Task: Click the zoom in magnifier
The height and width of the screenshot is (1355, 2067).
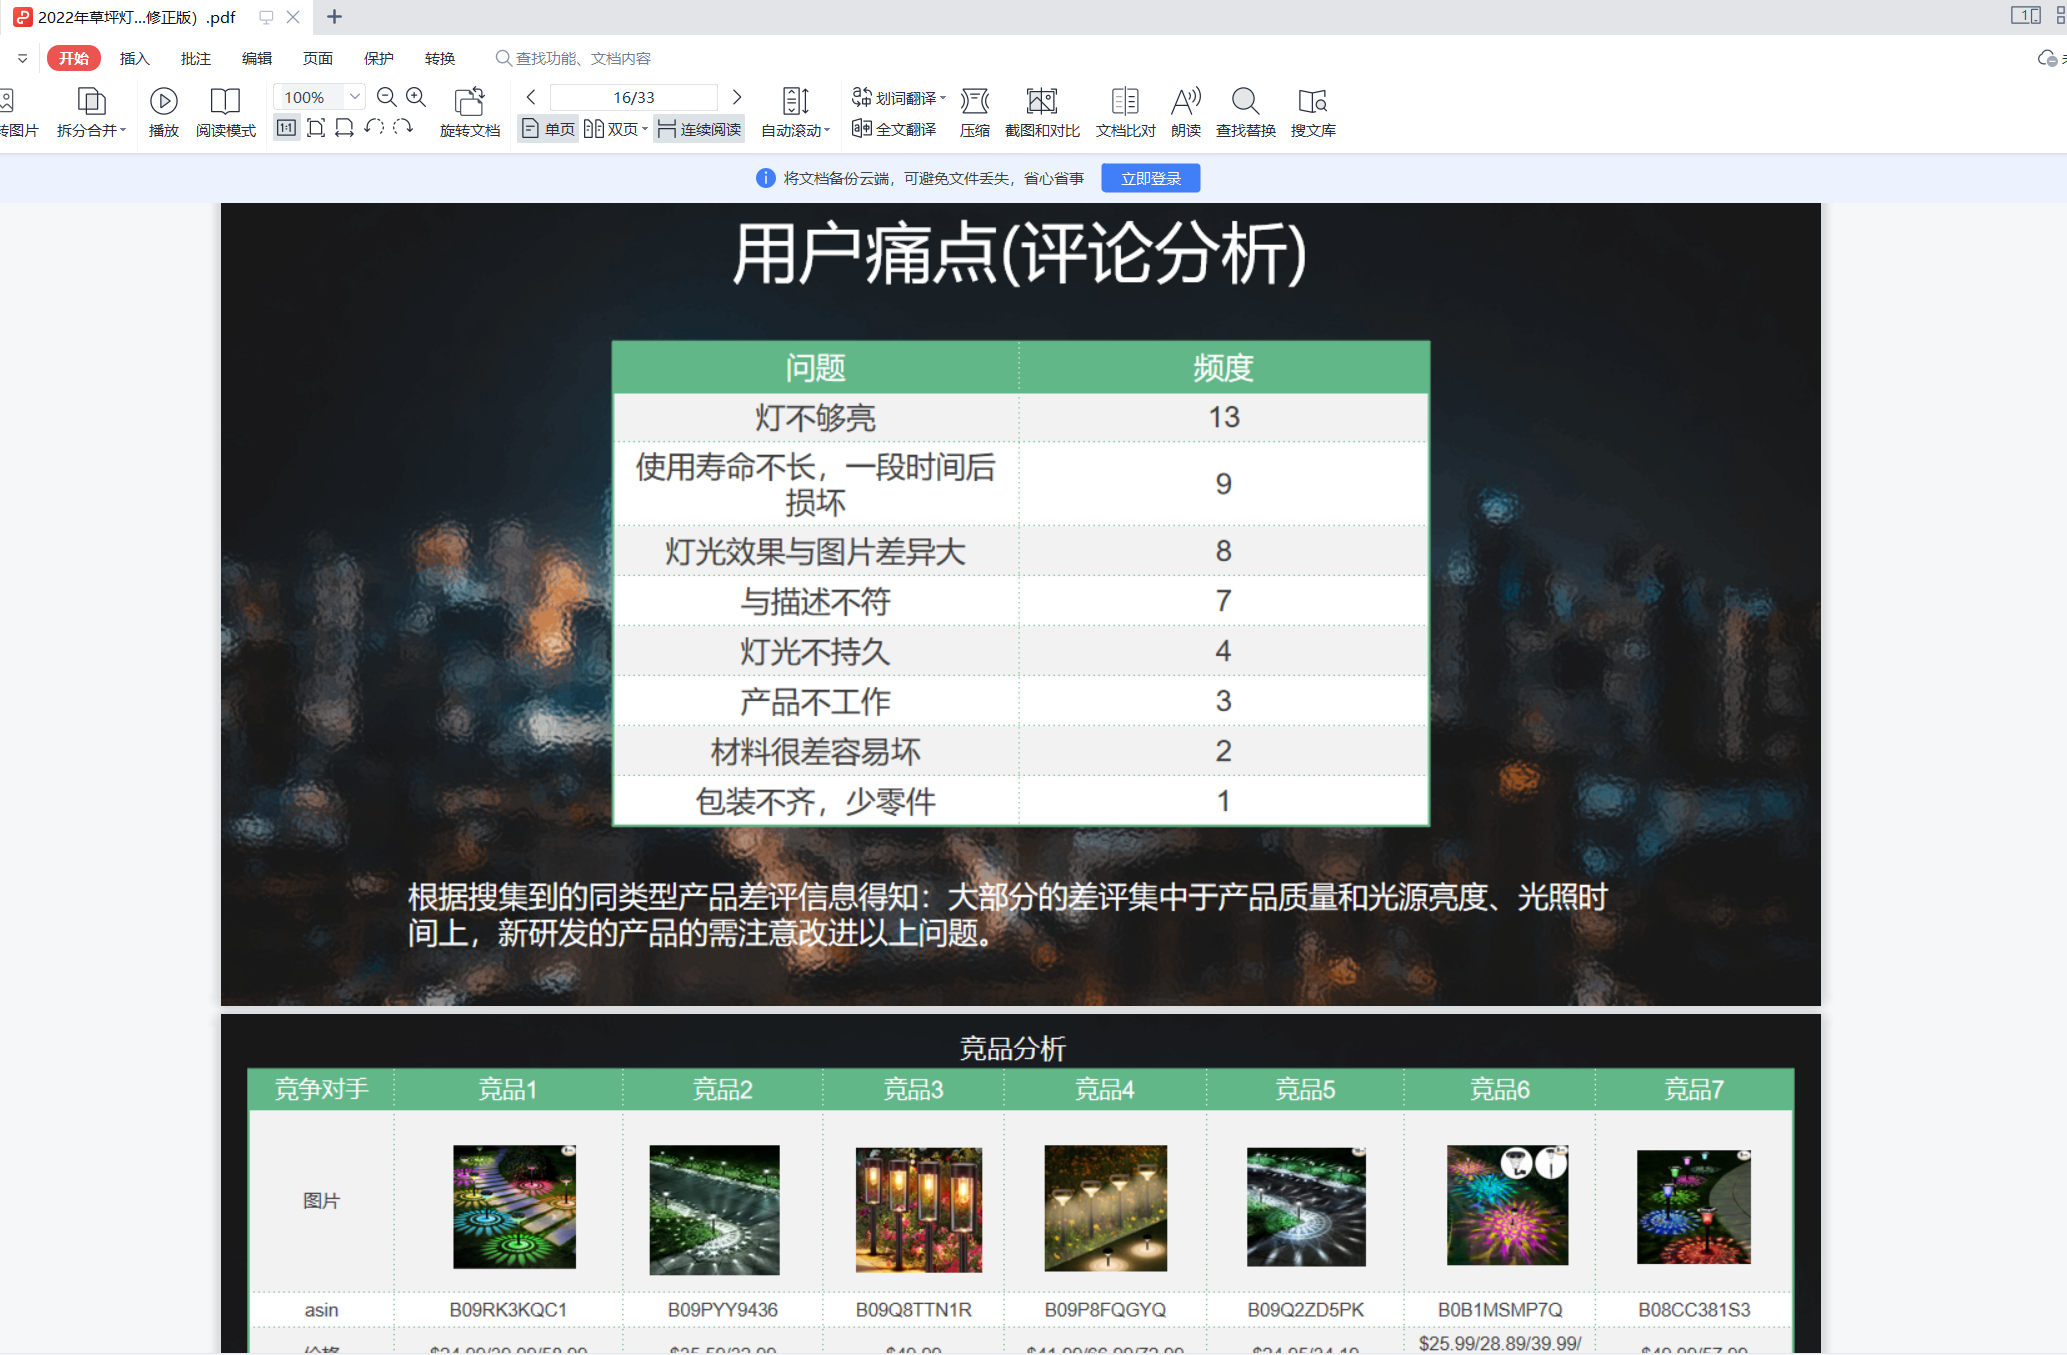Action: (416, 97)
